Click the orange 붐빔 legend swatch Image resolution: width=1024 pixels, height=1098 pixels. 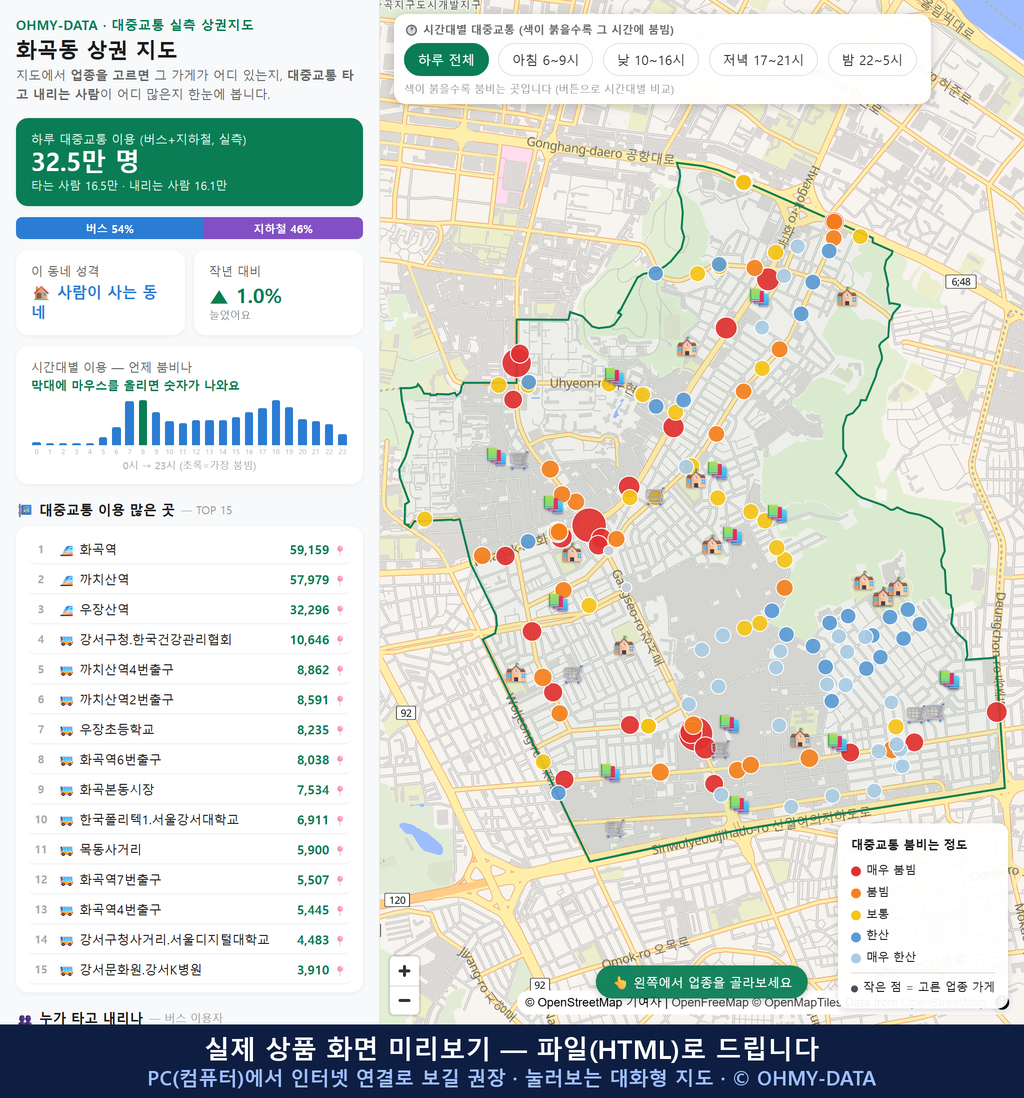[x=855, y=893]
